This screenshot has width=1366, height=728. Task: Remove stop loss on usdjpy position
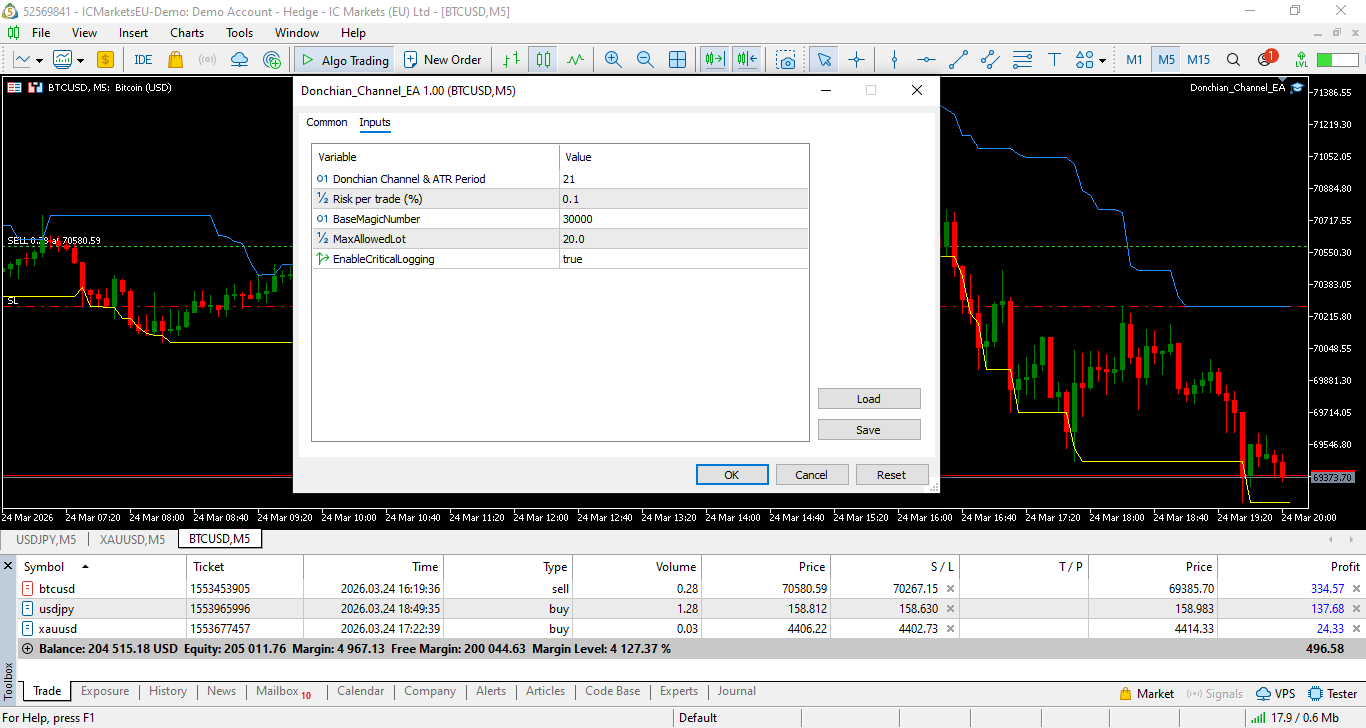point(950,609)
